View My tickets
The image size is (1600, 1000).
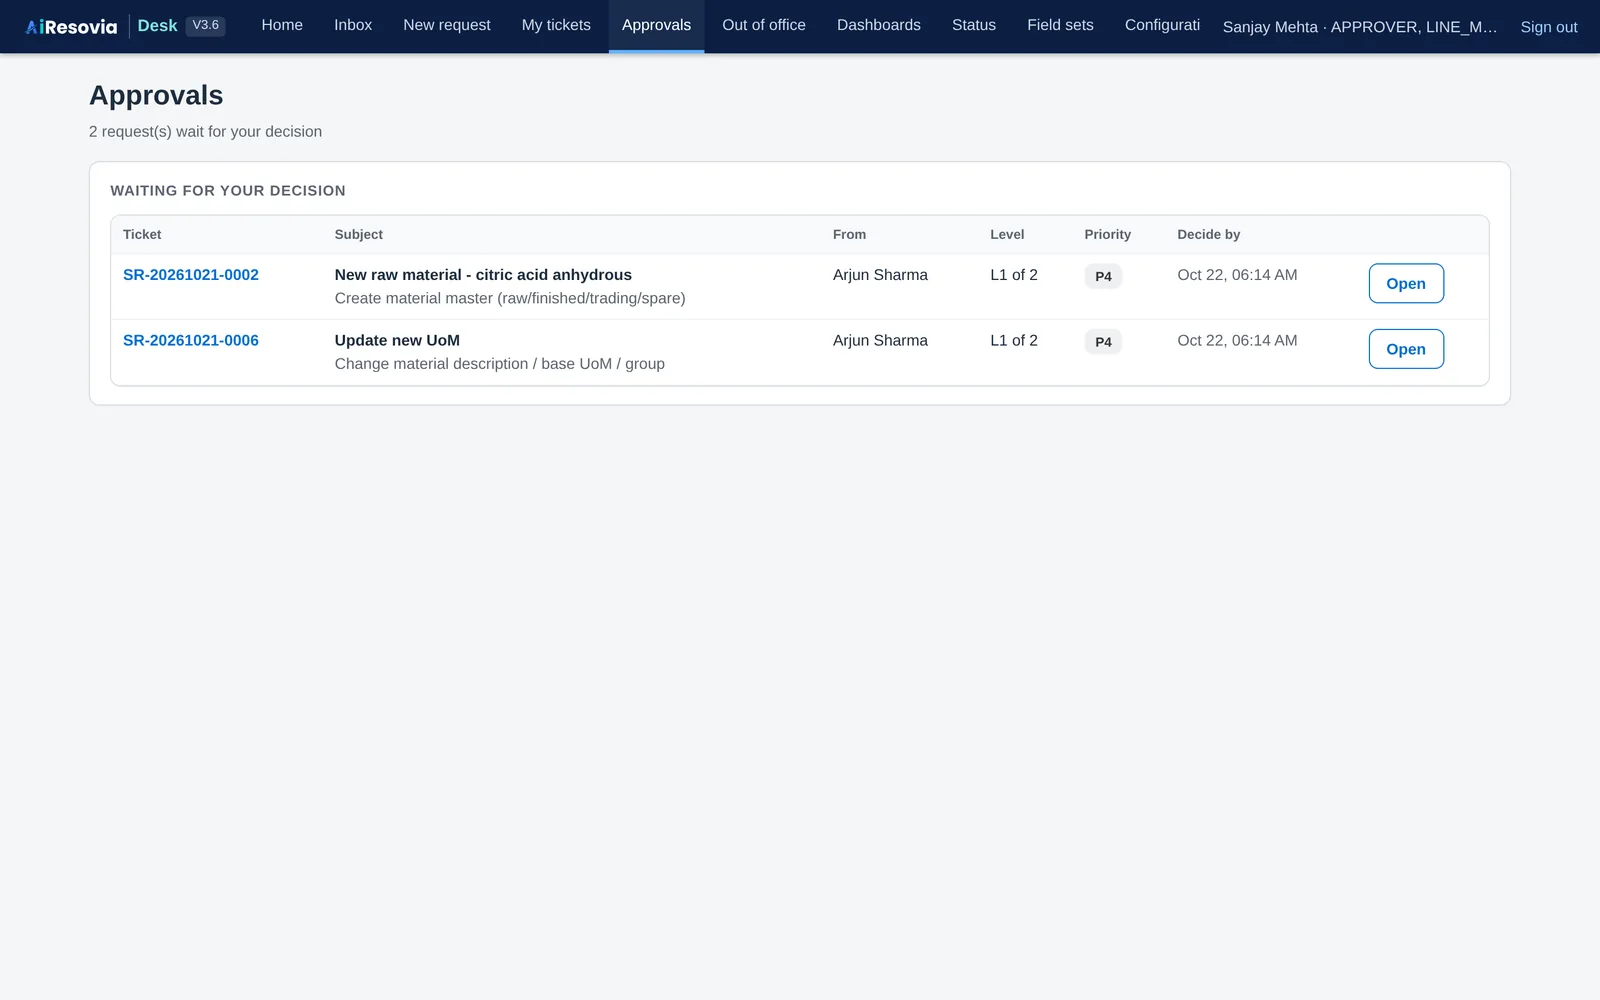pos(556,25)
